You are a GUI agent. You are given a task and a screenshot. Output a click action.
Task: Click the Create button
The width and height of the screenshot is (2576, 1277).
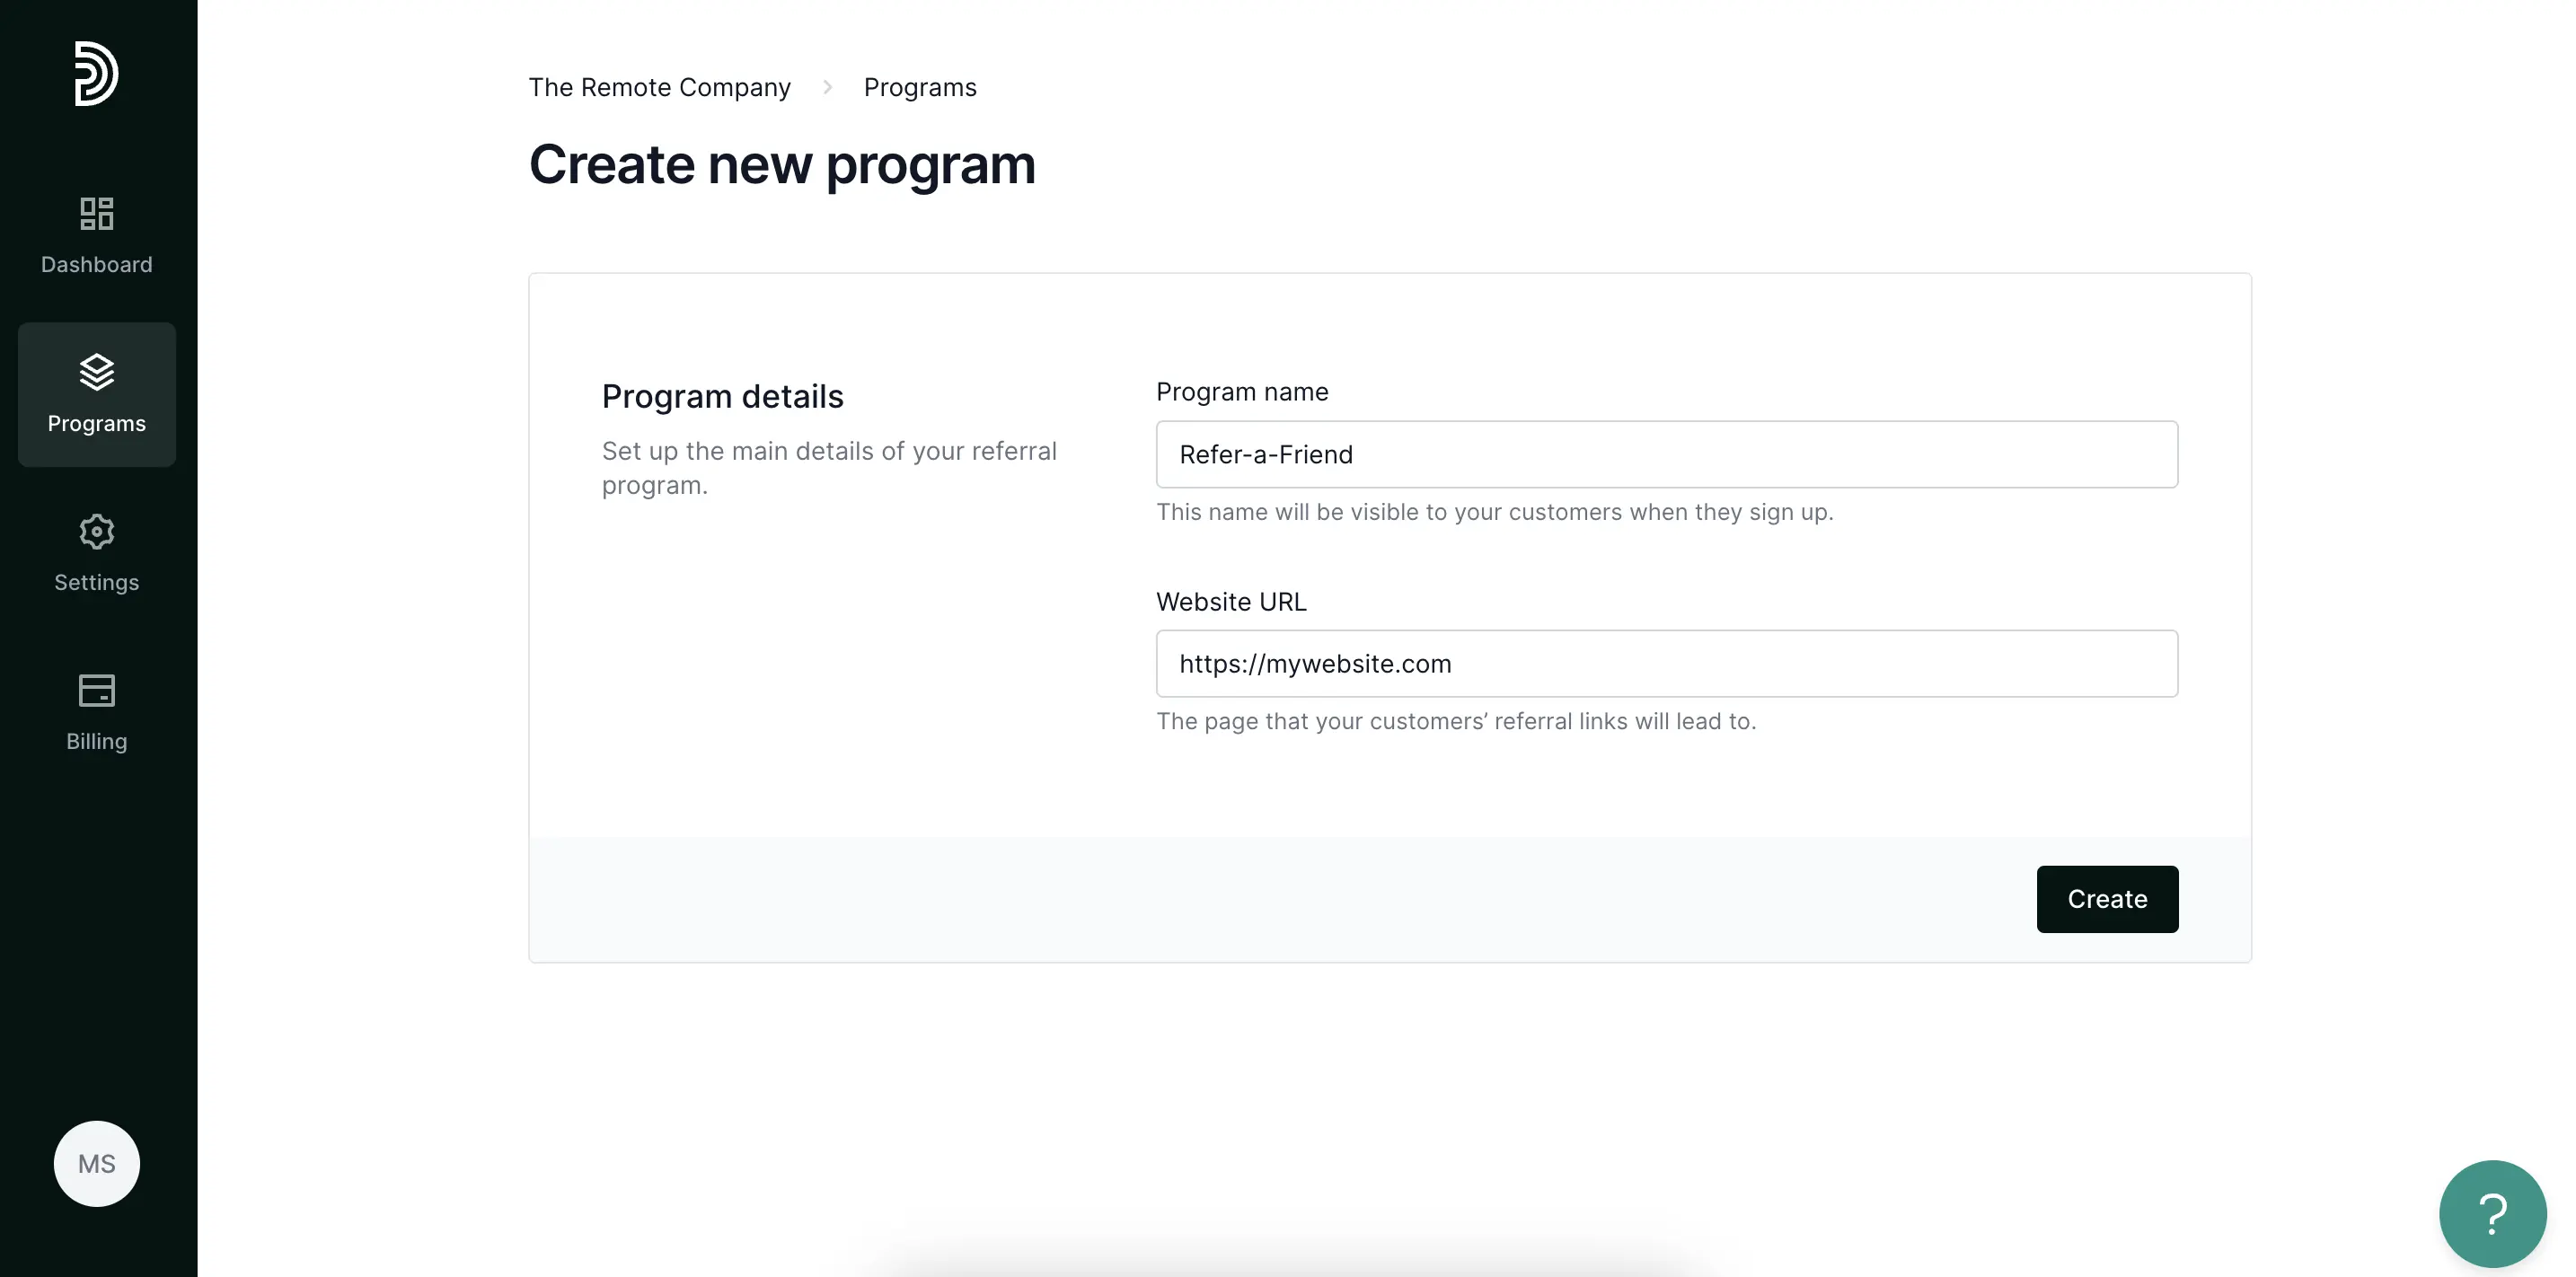tap(2107, 899)
